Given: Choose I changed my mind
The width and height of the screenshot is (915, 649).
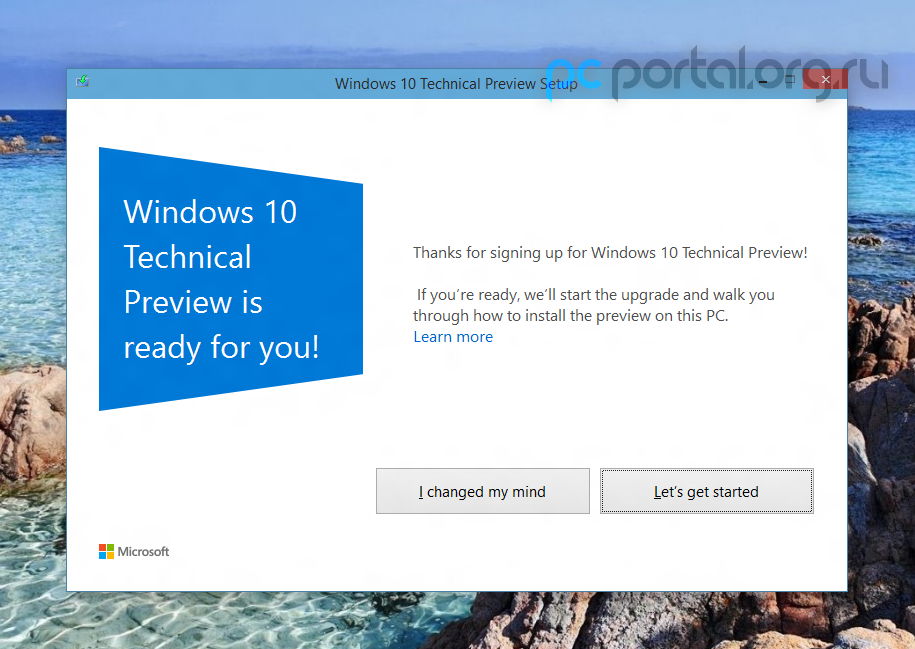Looking at the screenshot, I should (483, 491).
